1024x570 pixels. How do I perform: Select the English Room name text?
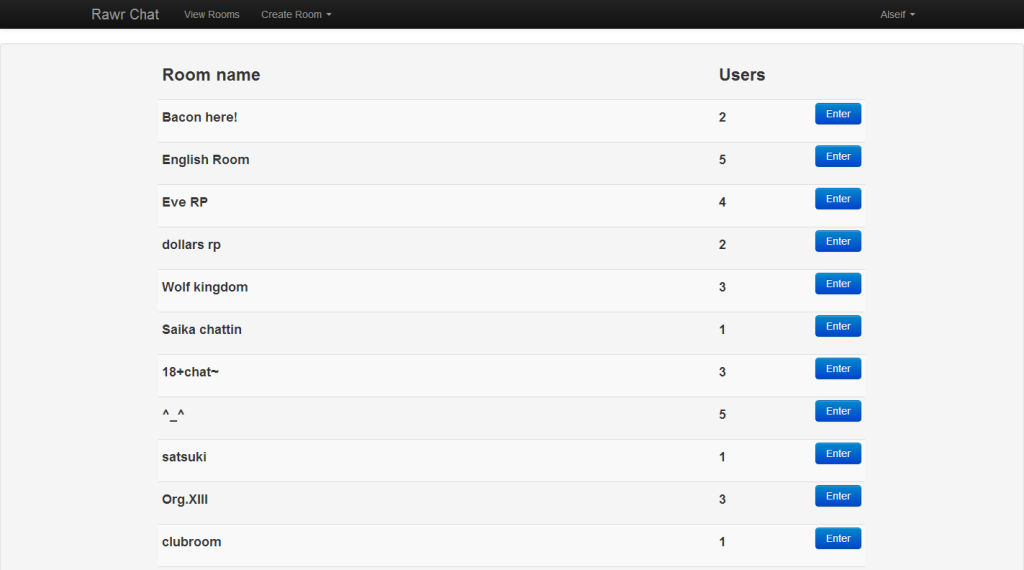[x=206, y=160]
